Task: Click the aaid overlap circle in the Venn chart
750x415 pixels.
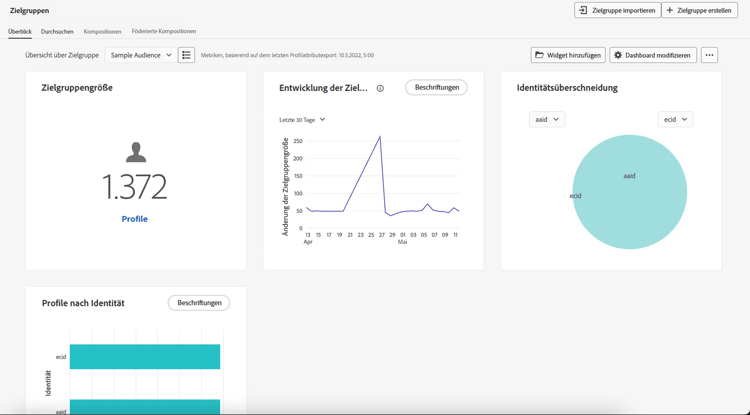Action: [x=629, y=192]
